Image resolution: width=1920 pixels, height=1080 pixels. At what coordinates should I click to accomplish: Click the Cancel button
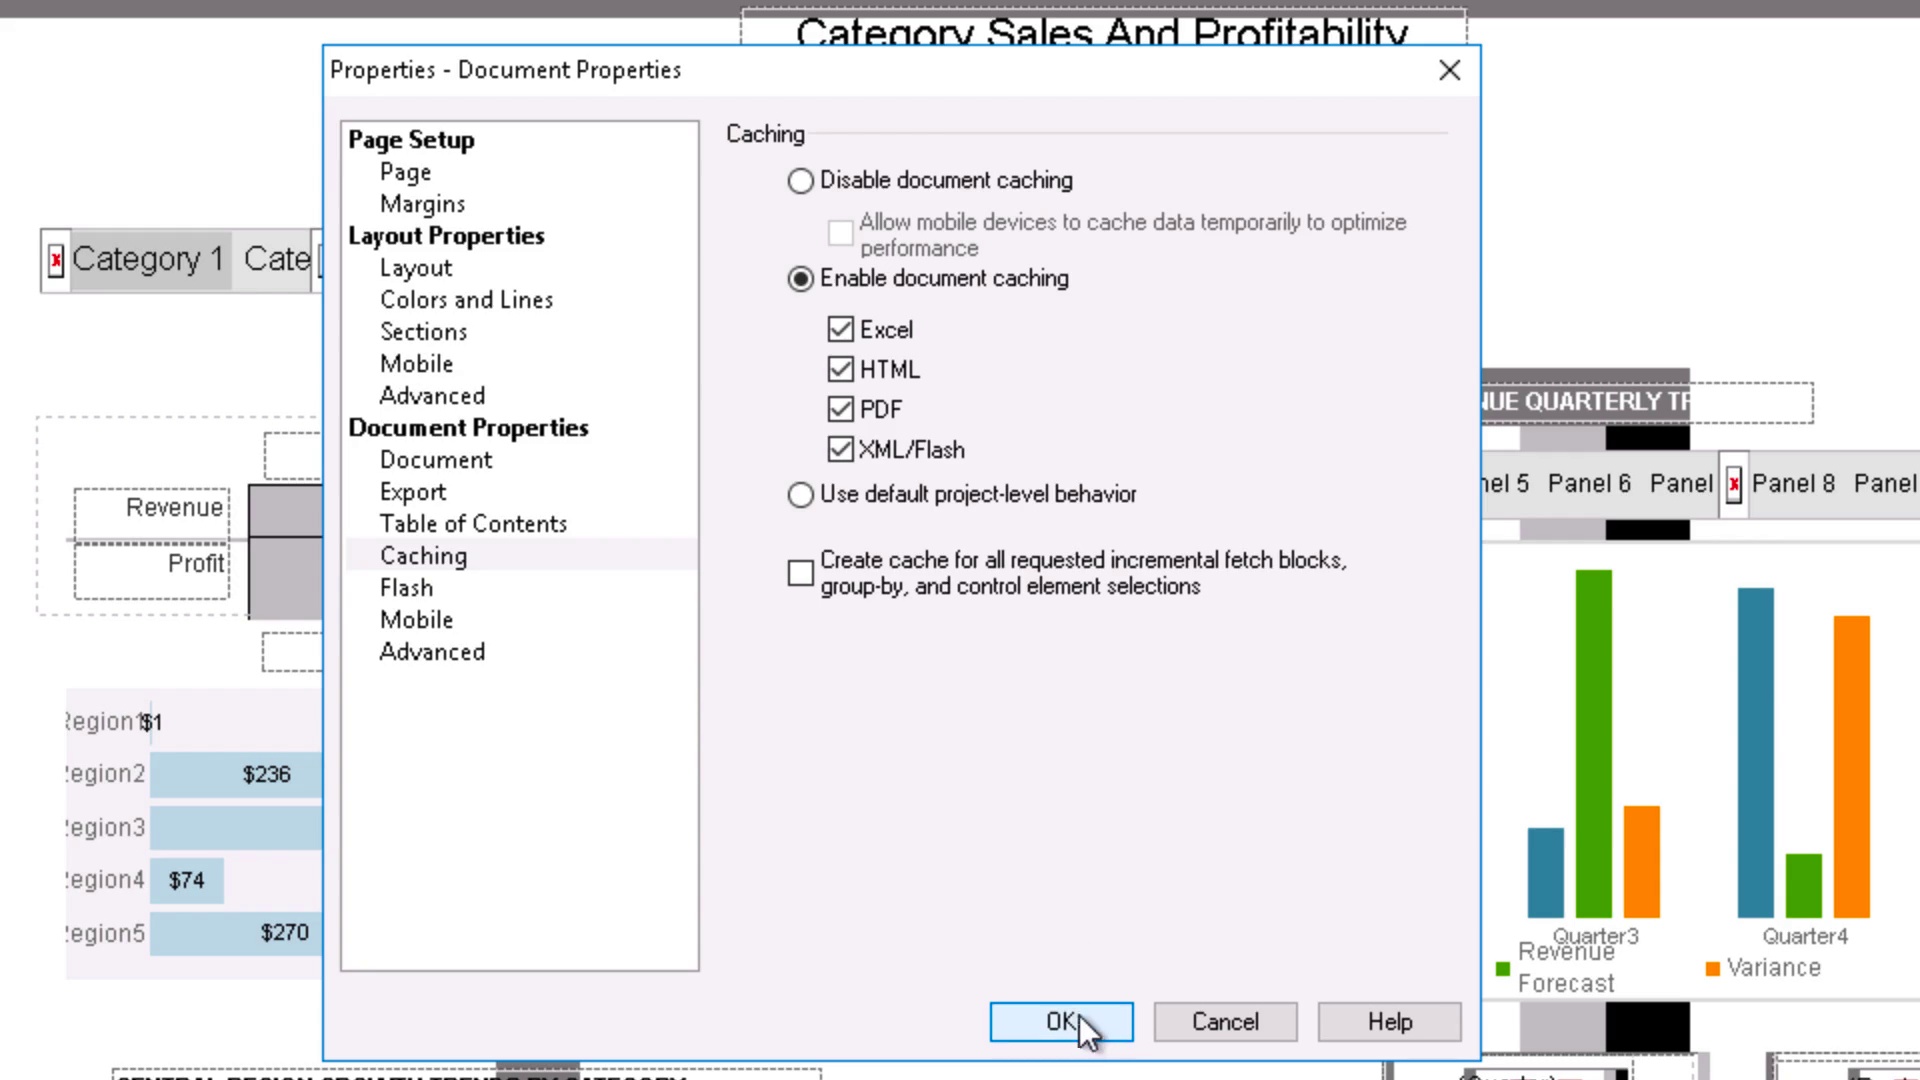tap(1225, 1022)
